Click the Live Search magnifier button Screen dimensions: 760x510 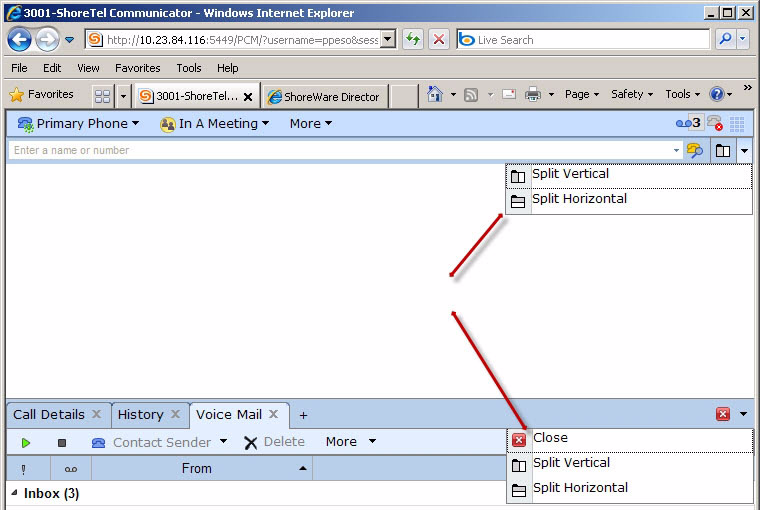[x=725, y=39]
